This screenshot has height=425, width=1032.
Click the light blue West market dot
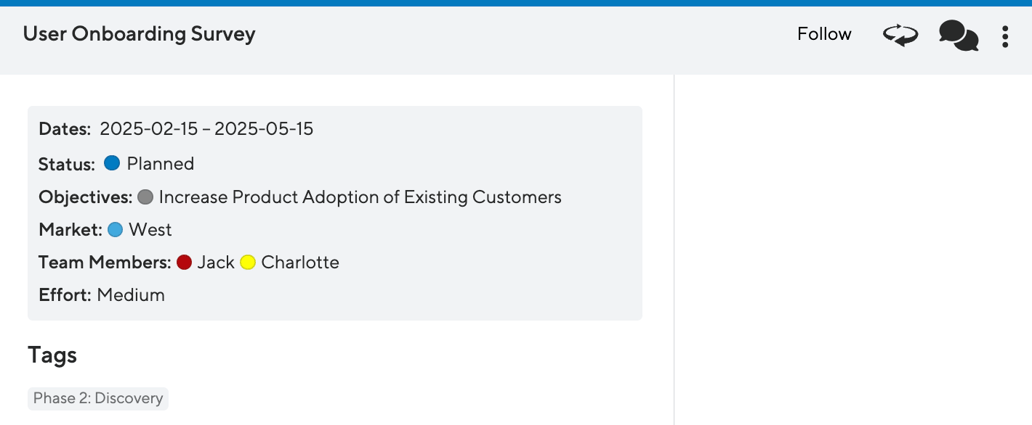point(115,230)
